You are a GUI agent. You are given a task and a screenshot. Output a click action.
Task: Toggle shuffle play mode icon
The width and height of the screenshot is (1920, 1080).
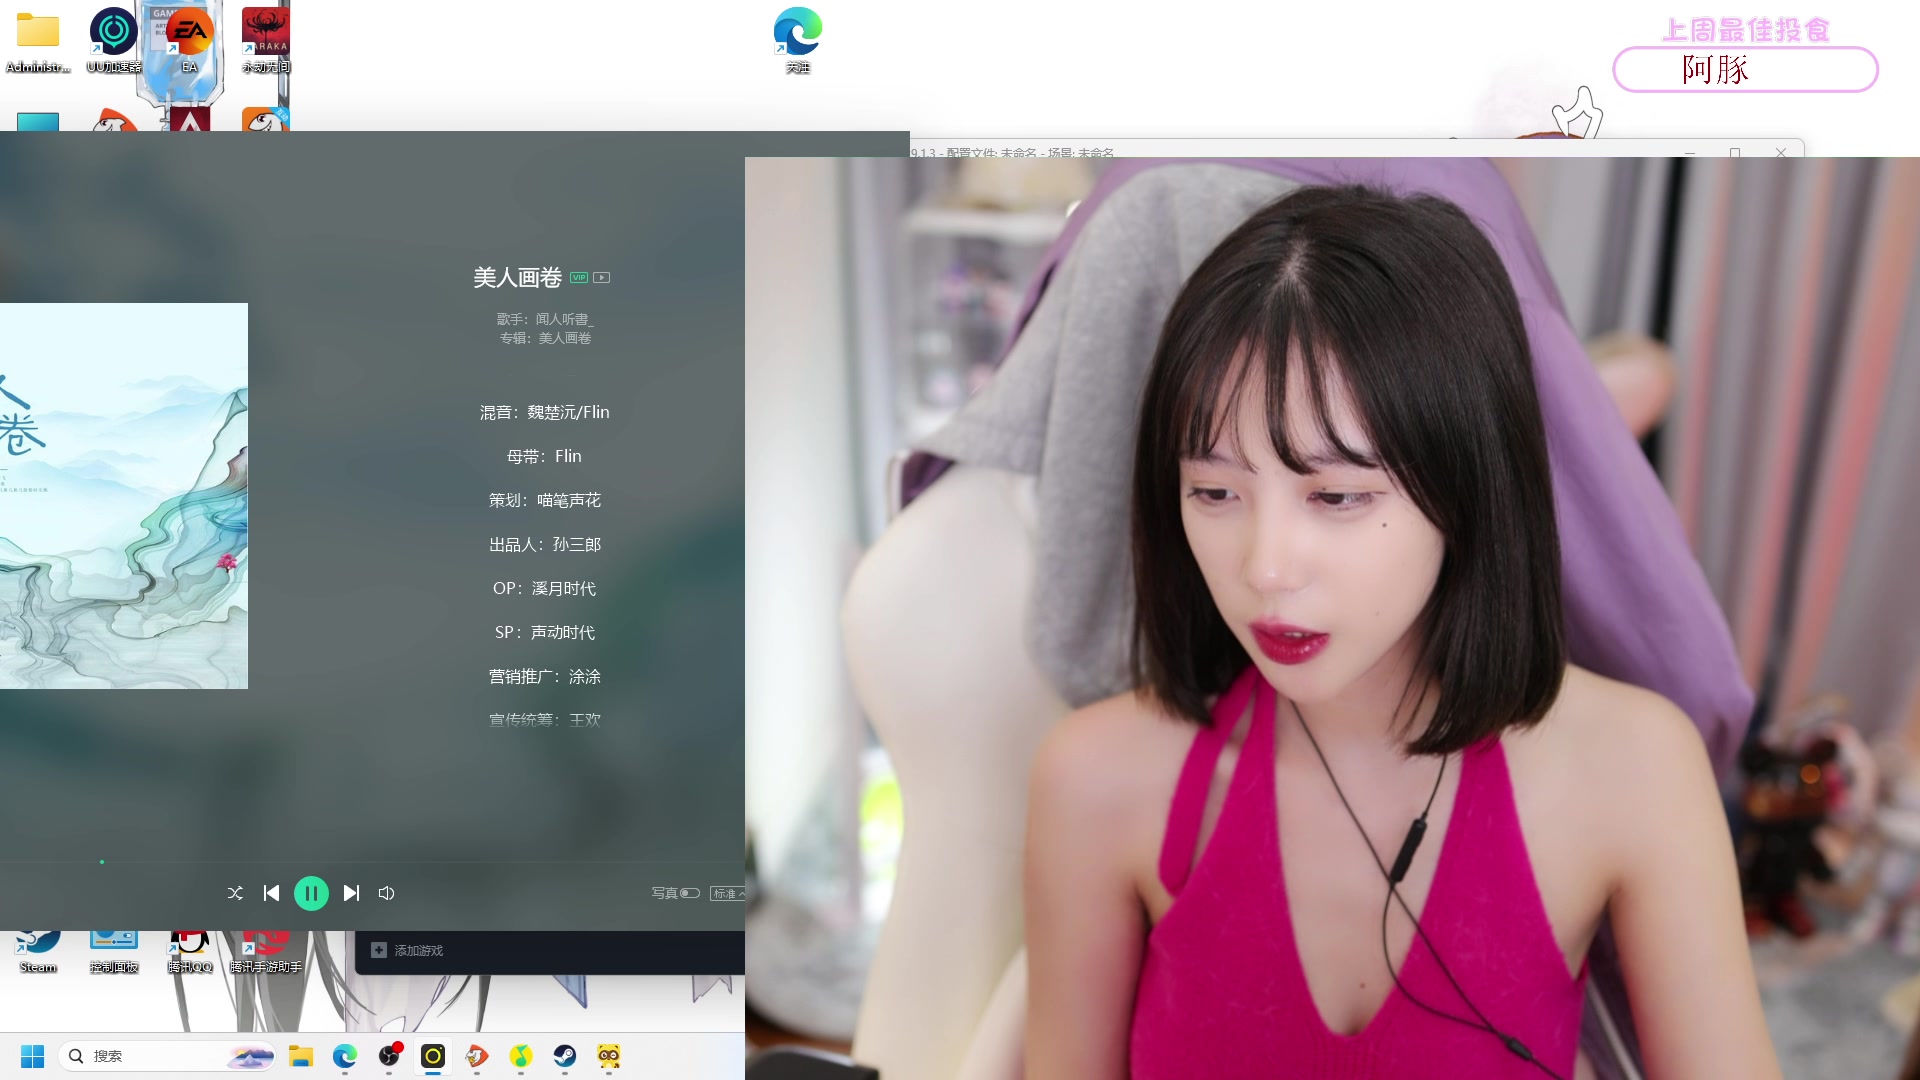point(235,893)
